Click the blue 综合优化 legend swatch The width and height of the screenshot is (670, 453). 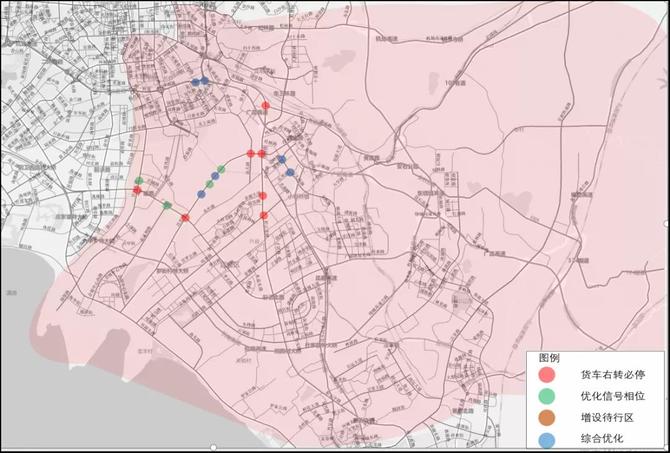click(x=546, y=438)
